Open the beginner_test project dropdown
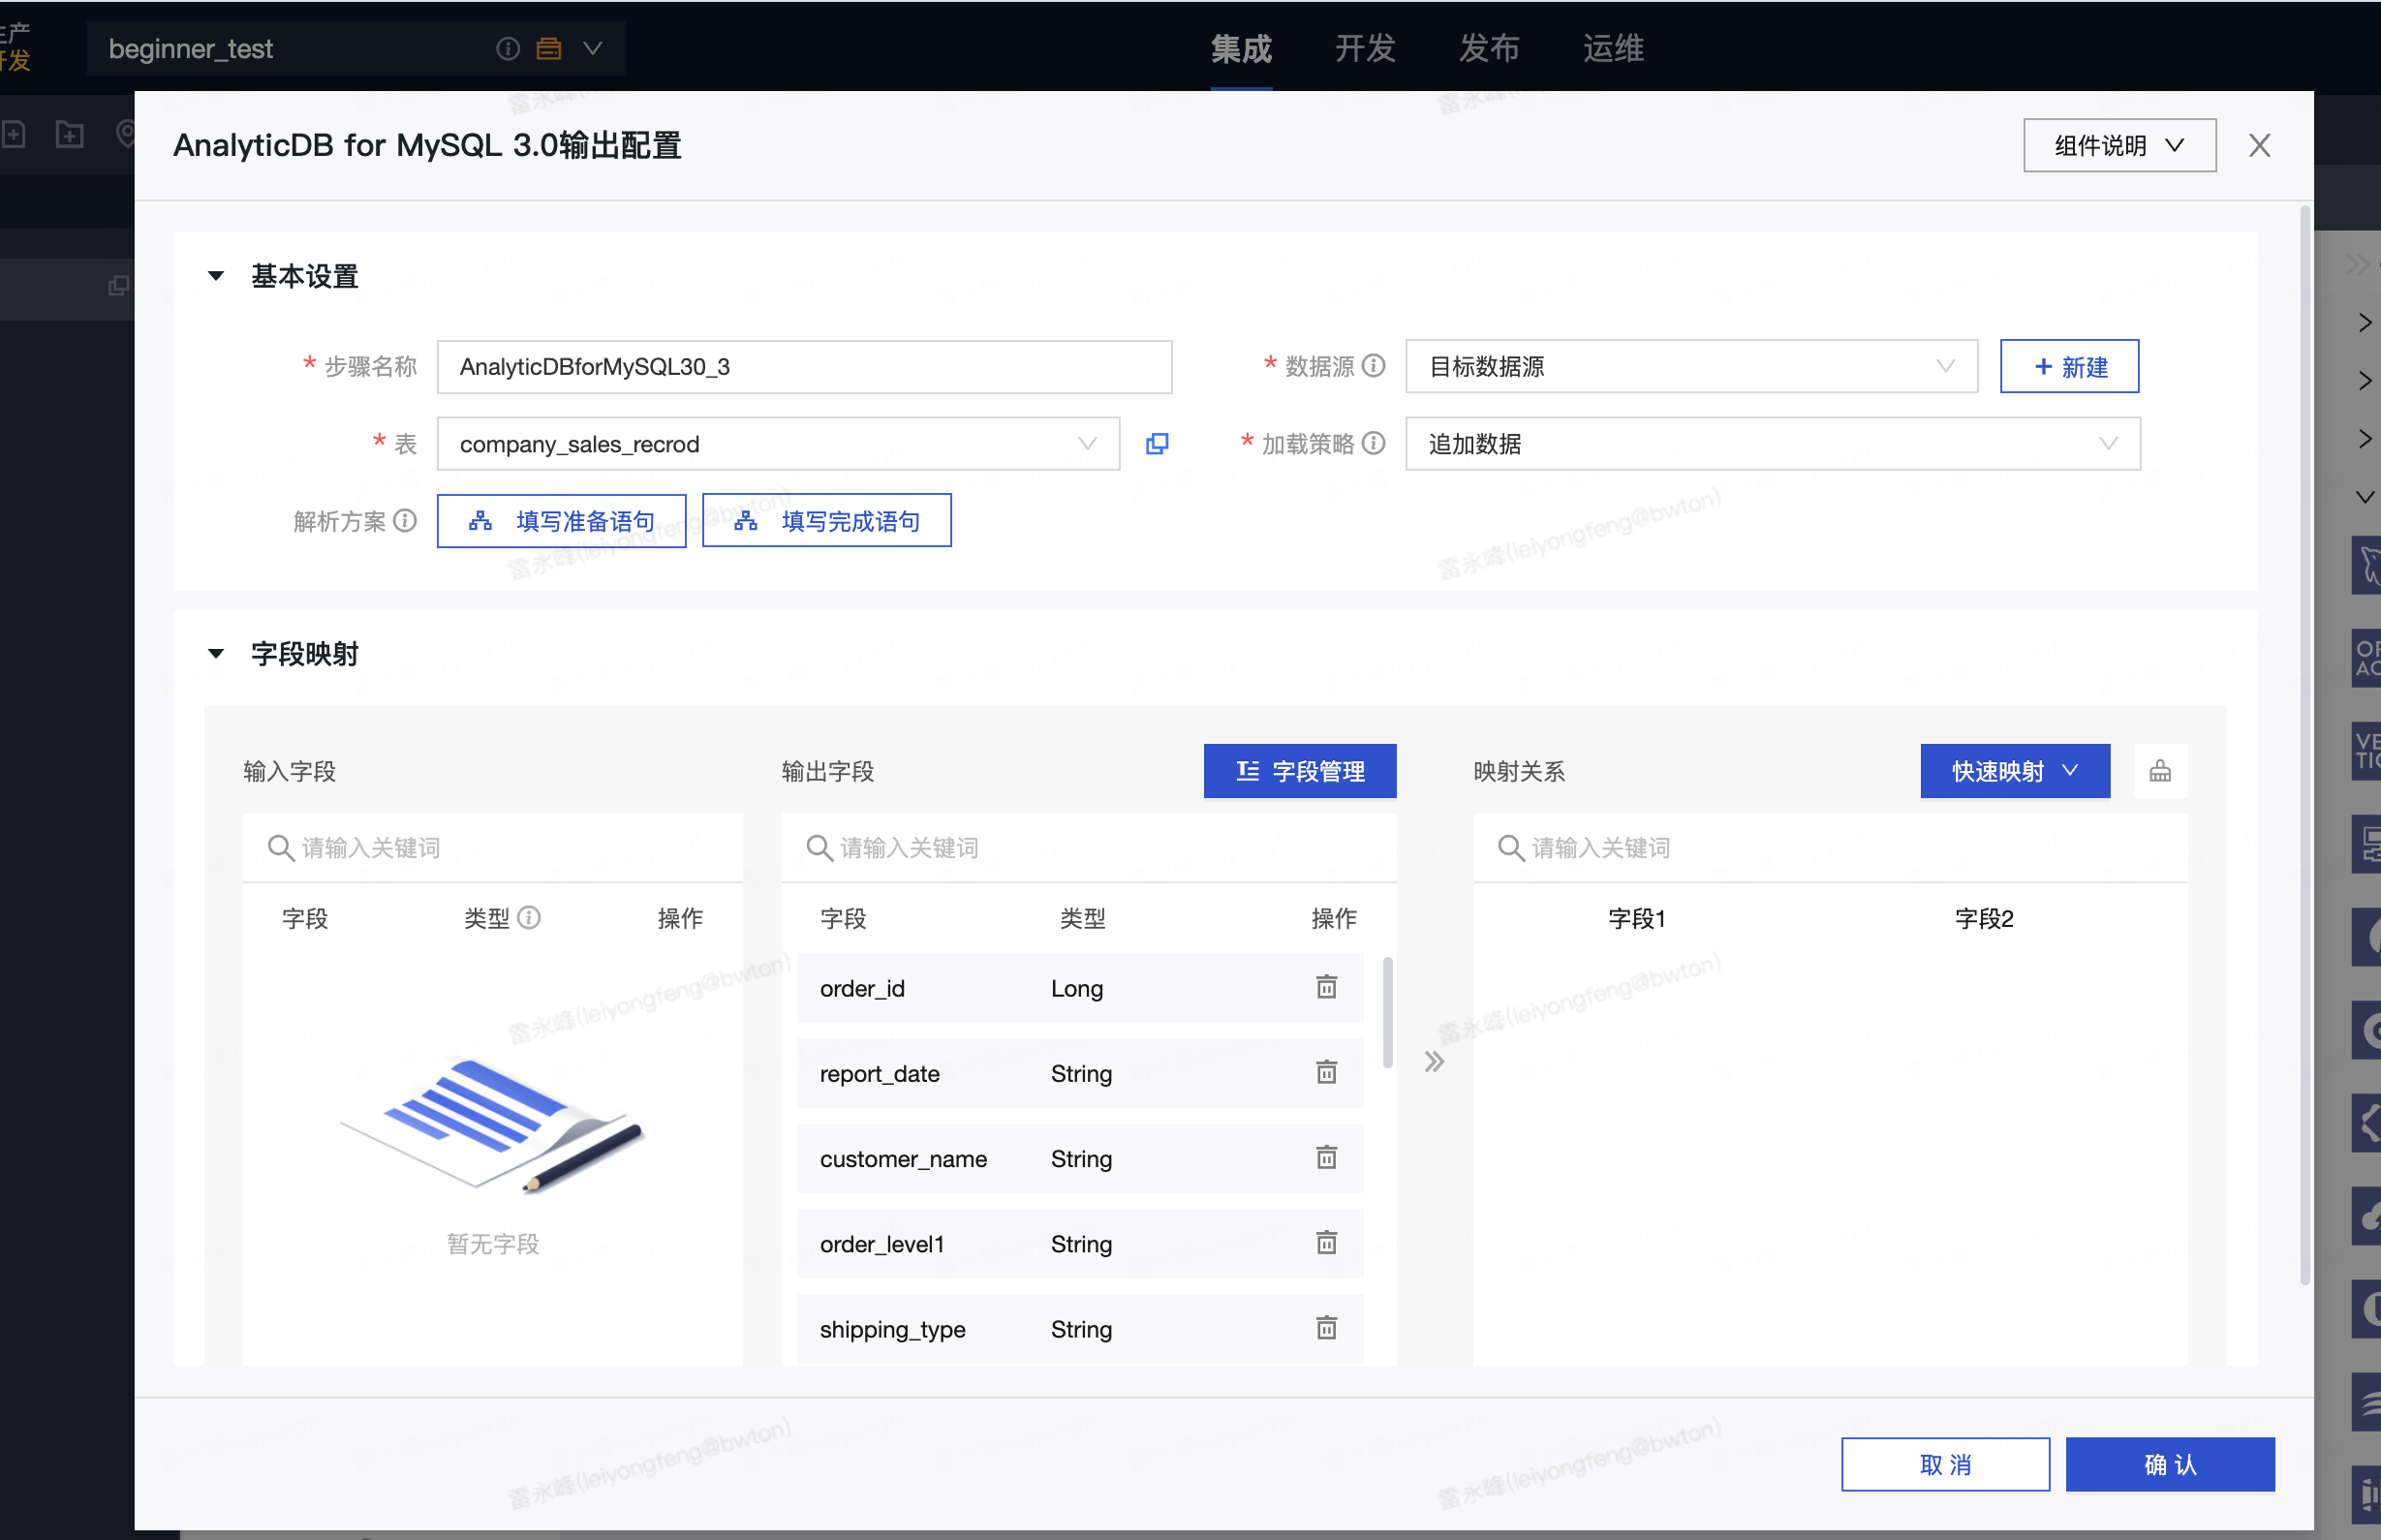Image resolution: width=2381 pixels, height=1540 pixels. 592,48
